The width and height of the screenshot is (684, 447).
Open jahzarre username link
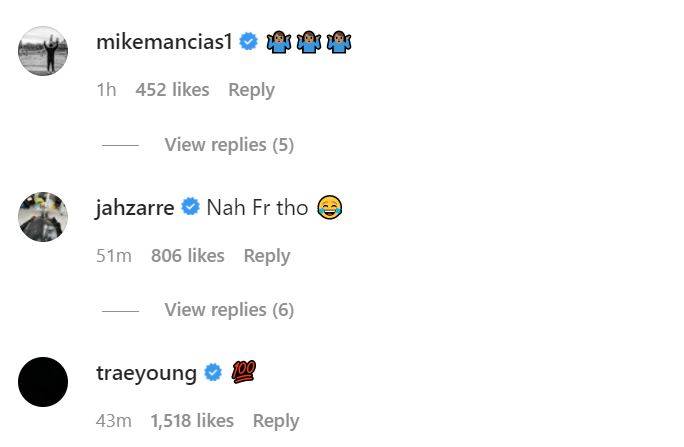coord(135,208)
